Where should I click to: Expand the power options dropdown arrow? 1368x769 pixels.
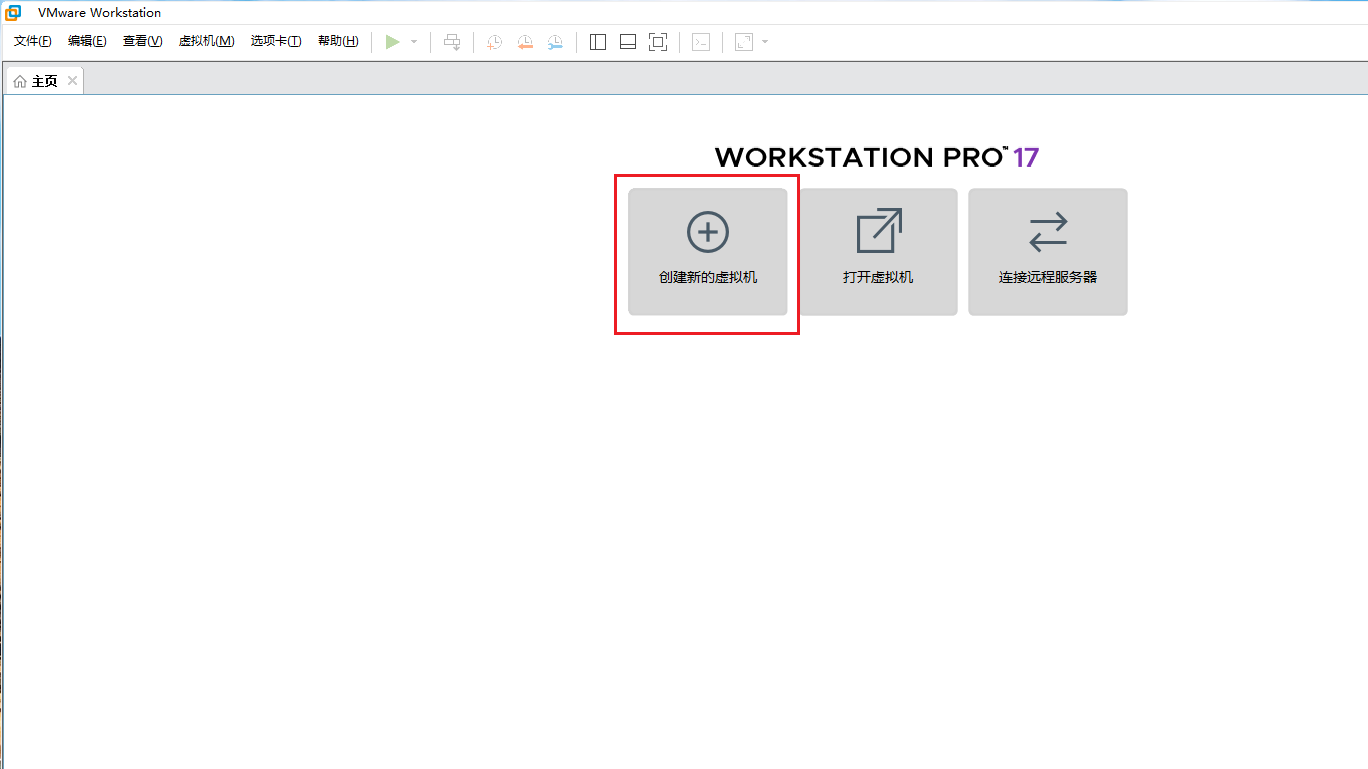[414, 42]
